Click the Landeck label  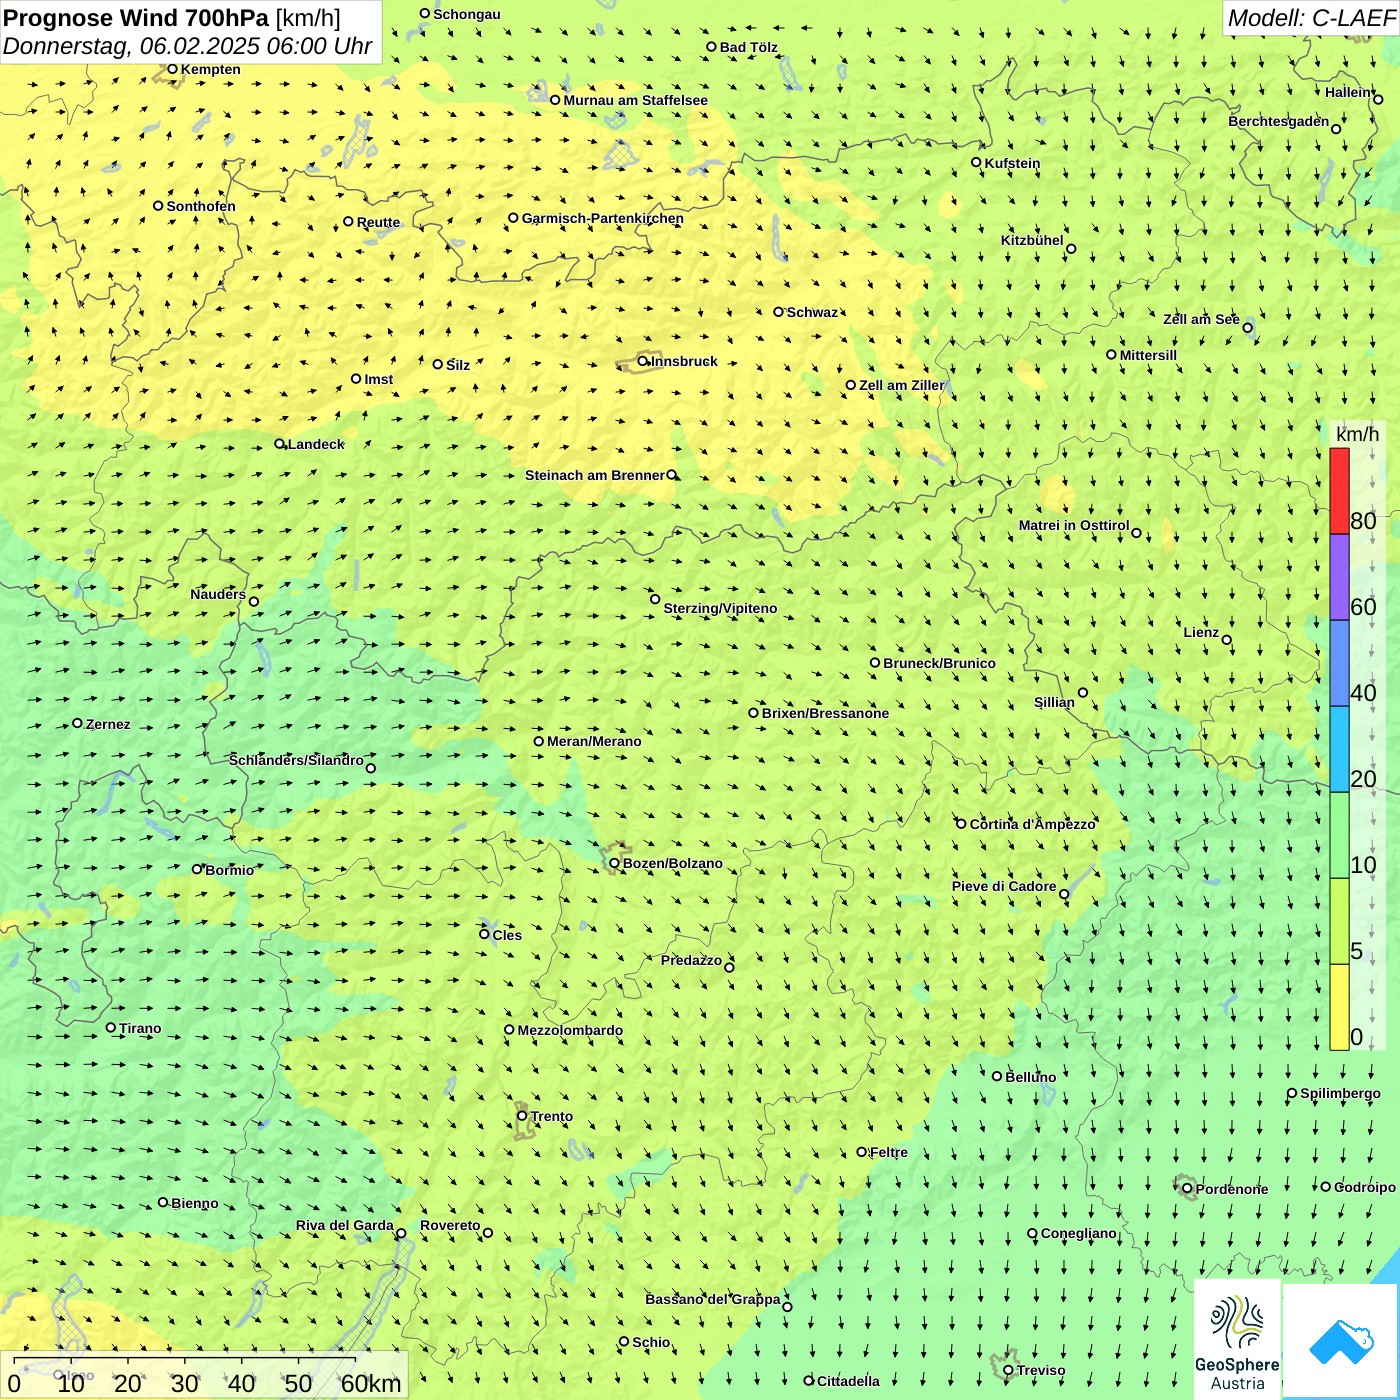316,444
